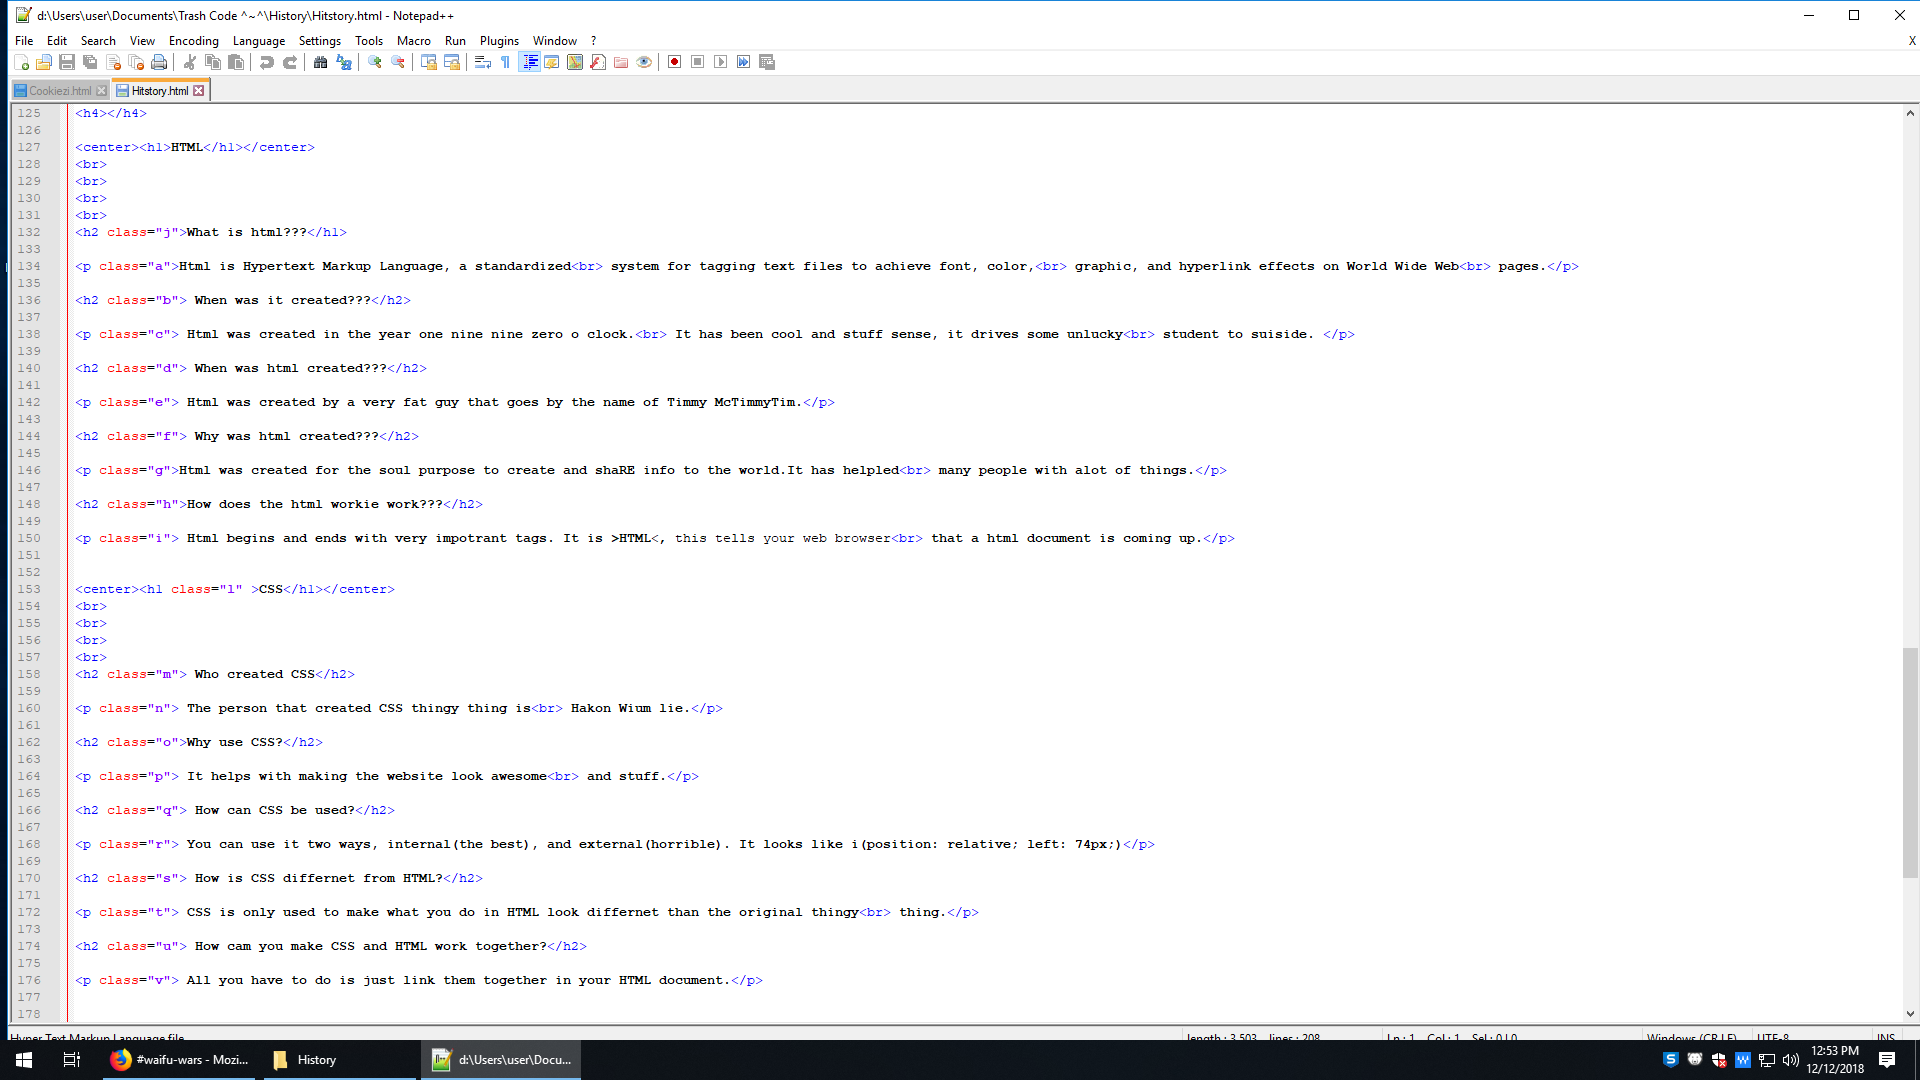Toggle Word wrap toolbar button
Viewport: 1920px width, 1080px height.
point(482,62)
